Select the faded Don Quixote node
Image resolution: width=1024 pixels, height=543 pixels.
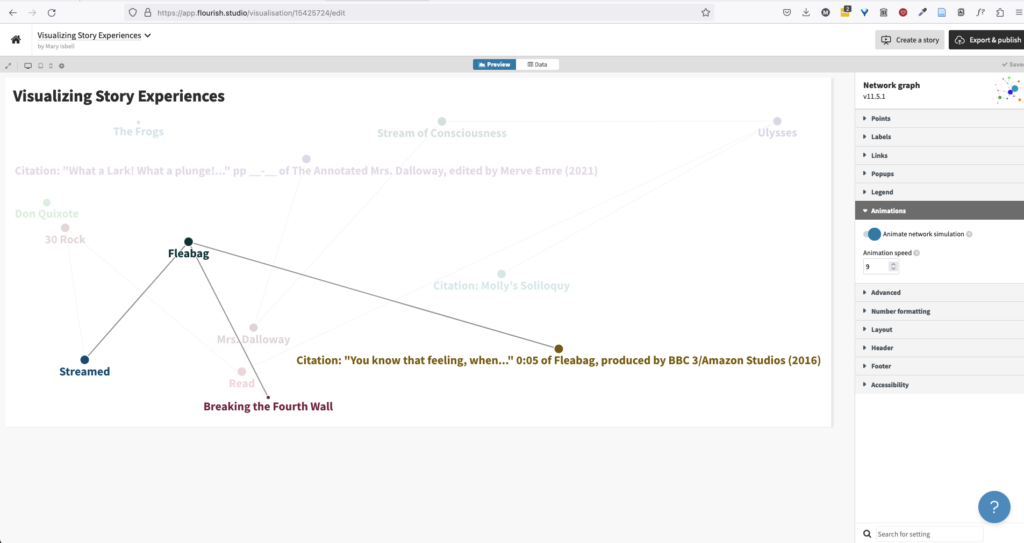click(x=46, y=203)
